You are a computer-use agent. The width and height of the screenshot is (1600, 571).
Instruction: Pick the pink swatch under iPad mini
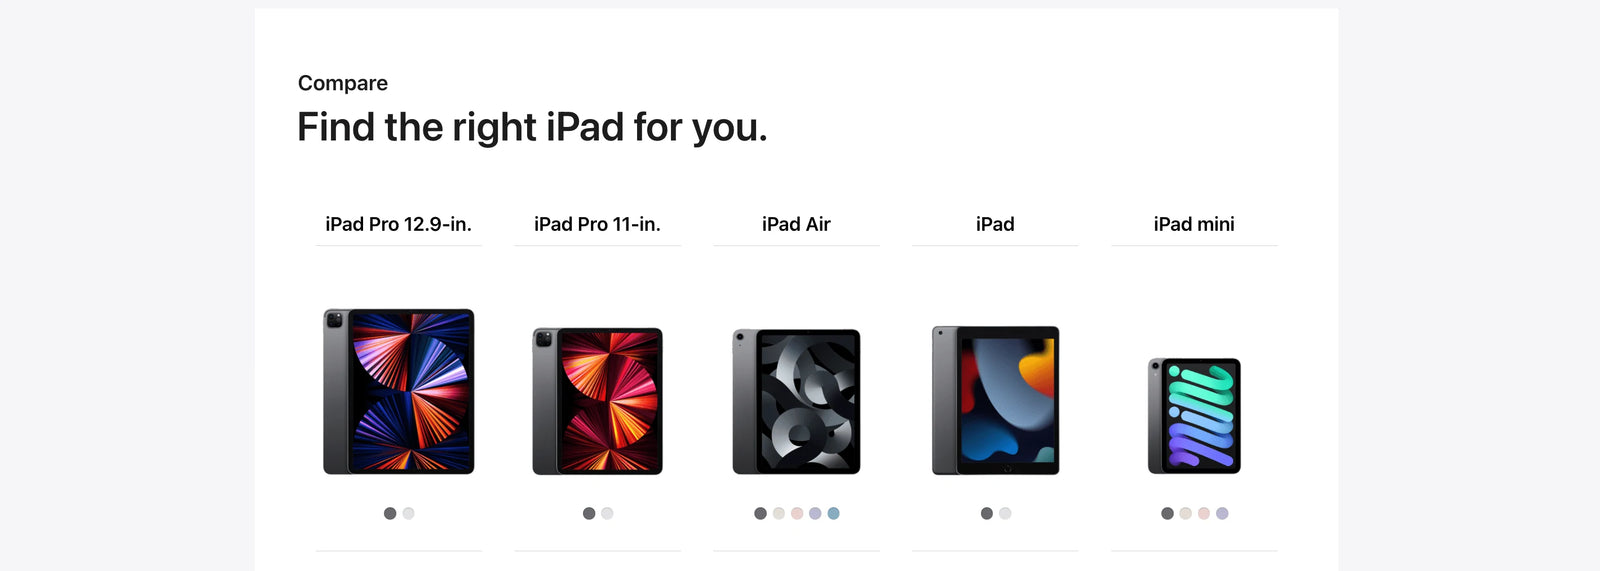[1204, 513]
